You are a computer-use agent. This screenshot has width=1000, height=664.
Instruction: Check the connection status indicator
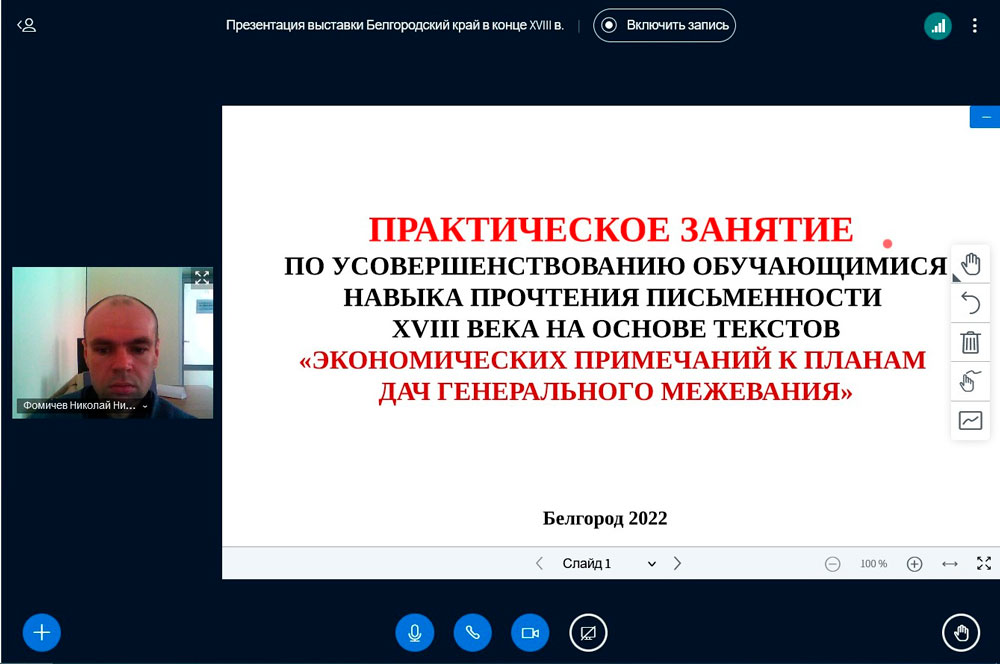click(x=937, y=26)
